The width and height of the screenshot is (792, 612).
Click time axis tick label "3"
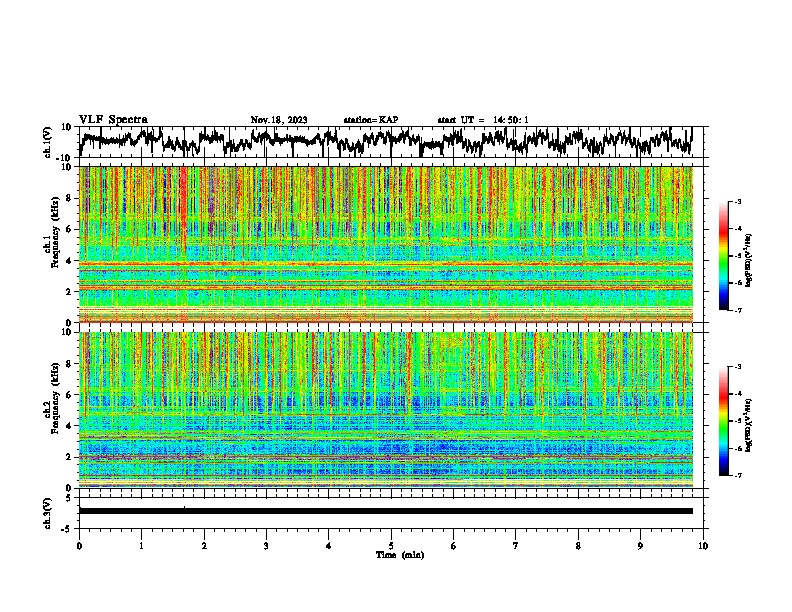click(266, 546)
